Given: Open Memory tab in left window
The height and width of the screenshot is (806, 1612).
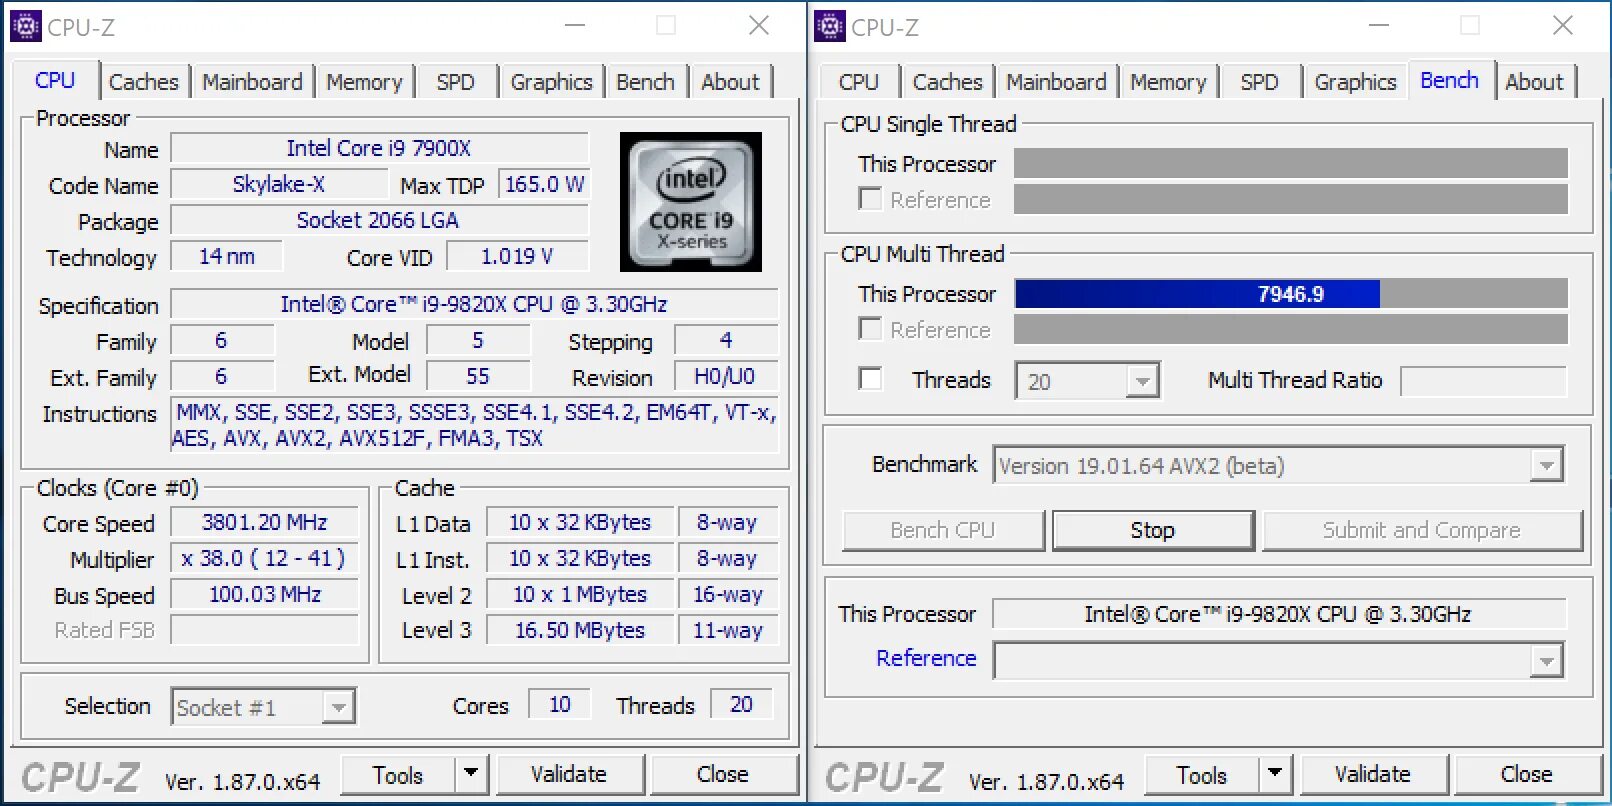Looking at the screenshot, I should (x=364, y=82).
